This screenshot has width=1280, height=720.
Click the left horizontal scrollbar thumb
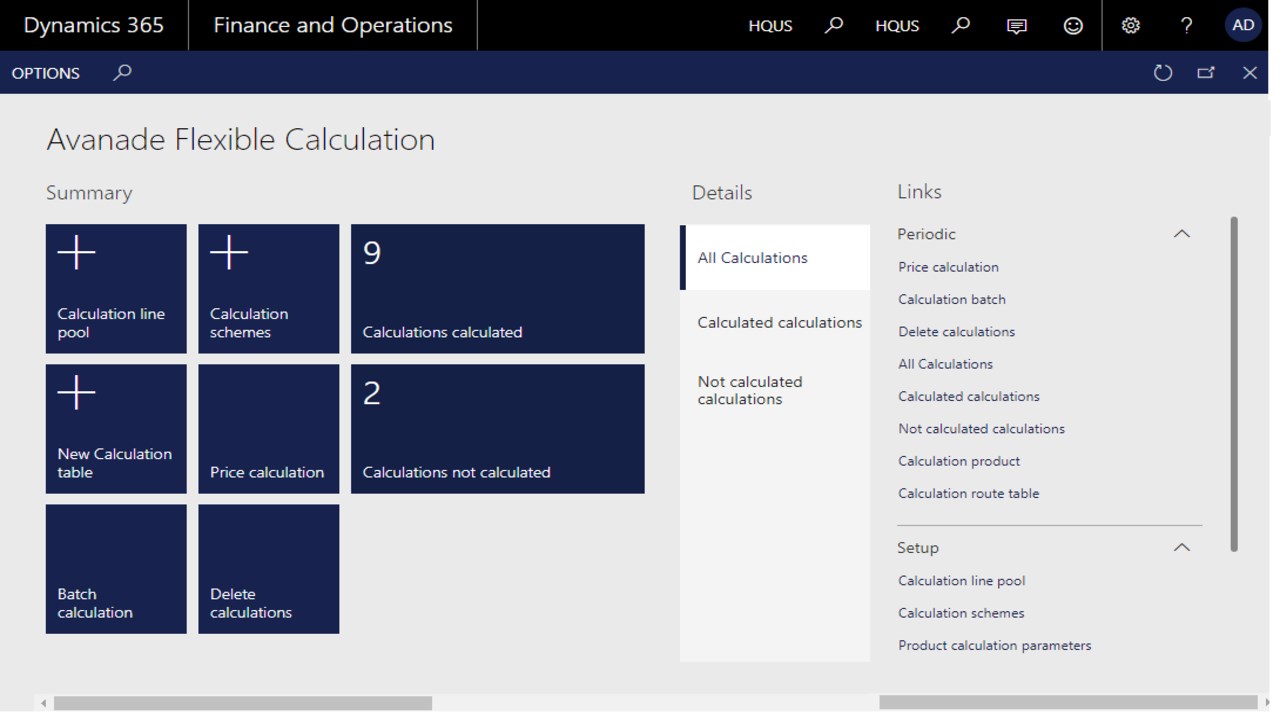click(243, 703)
